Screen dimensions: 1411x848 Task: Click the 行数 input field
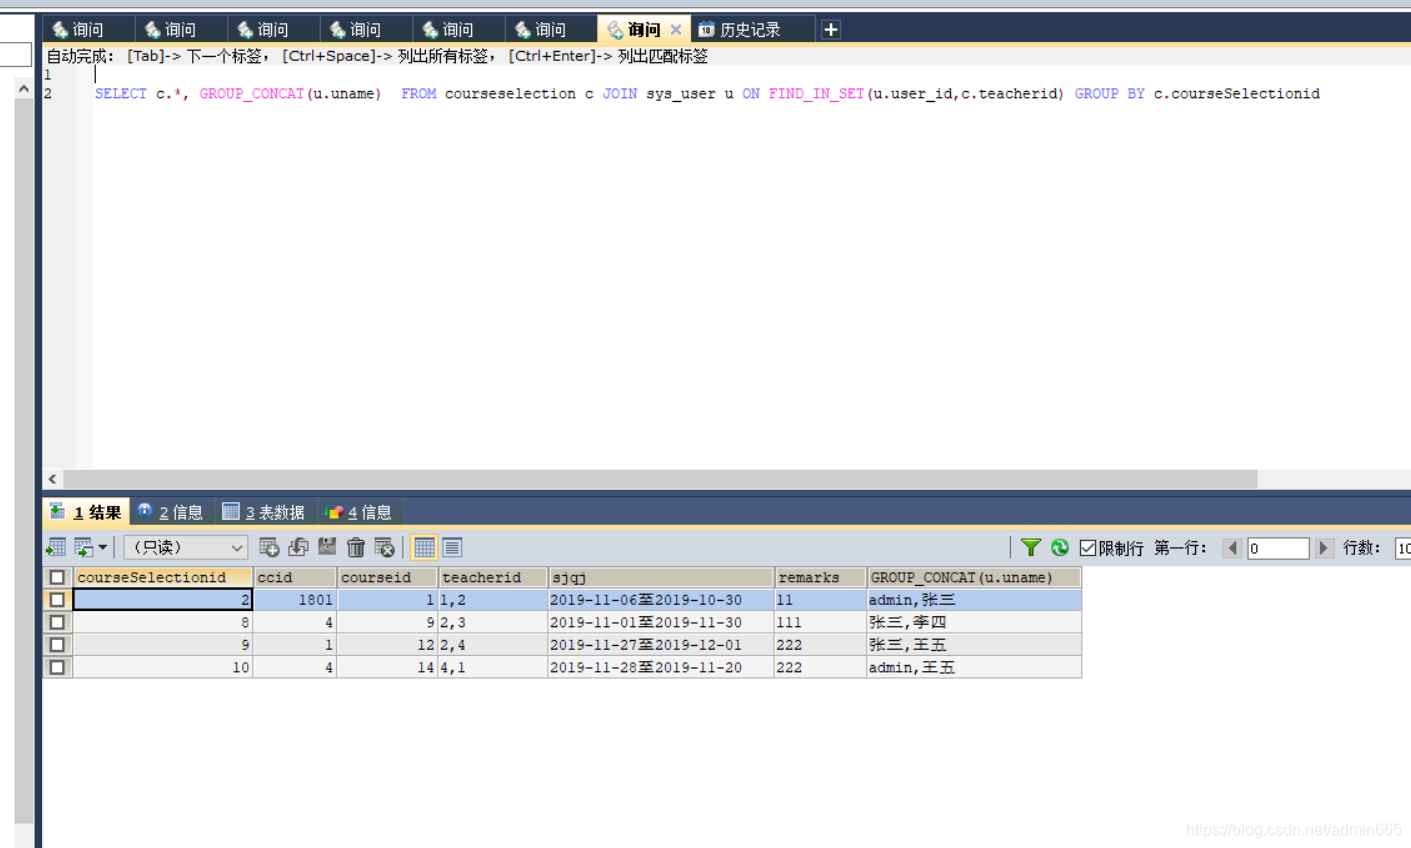[x=1403, y=548]
